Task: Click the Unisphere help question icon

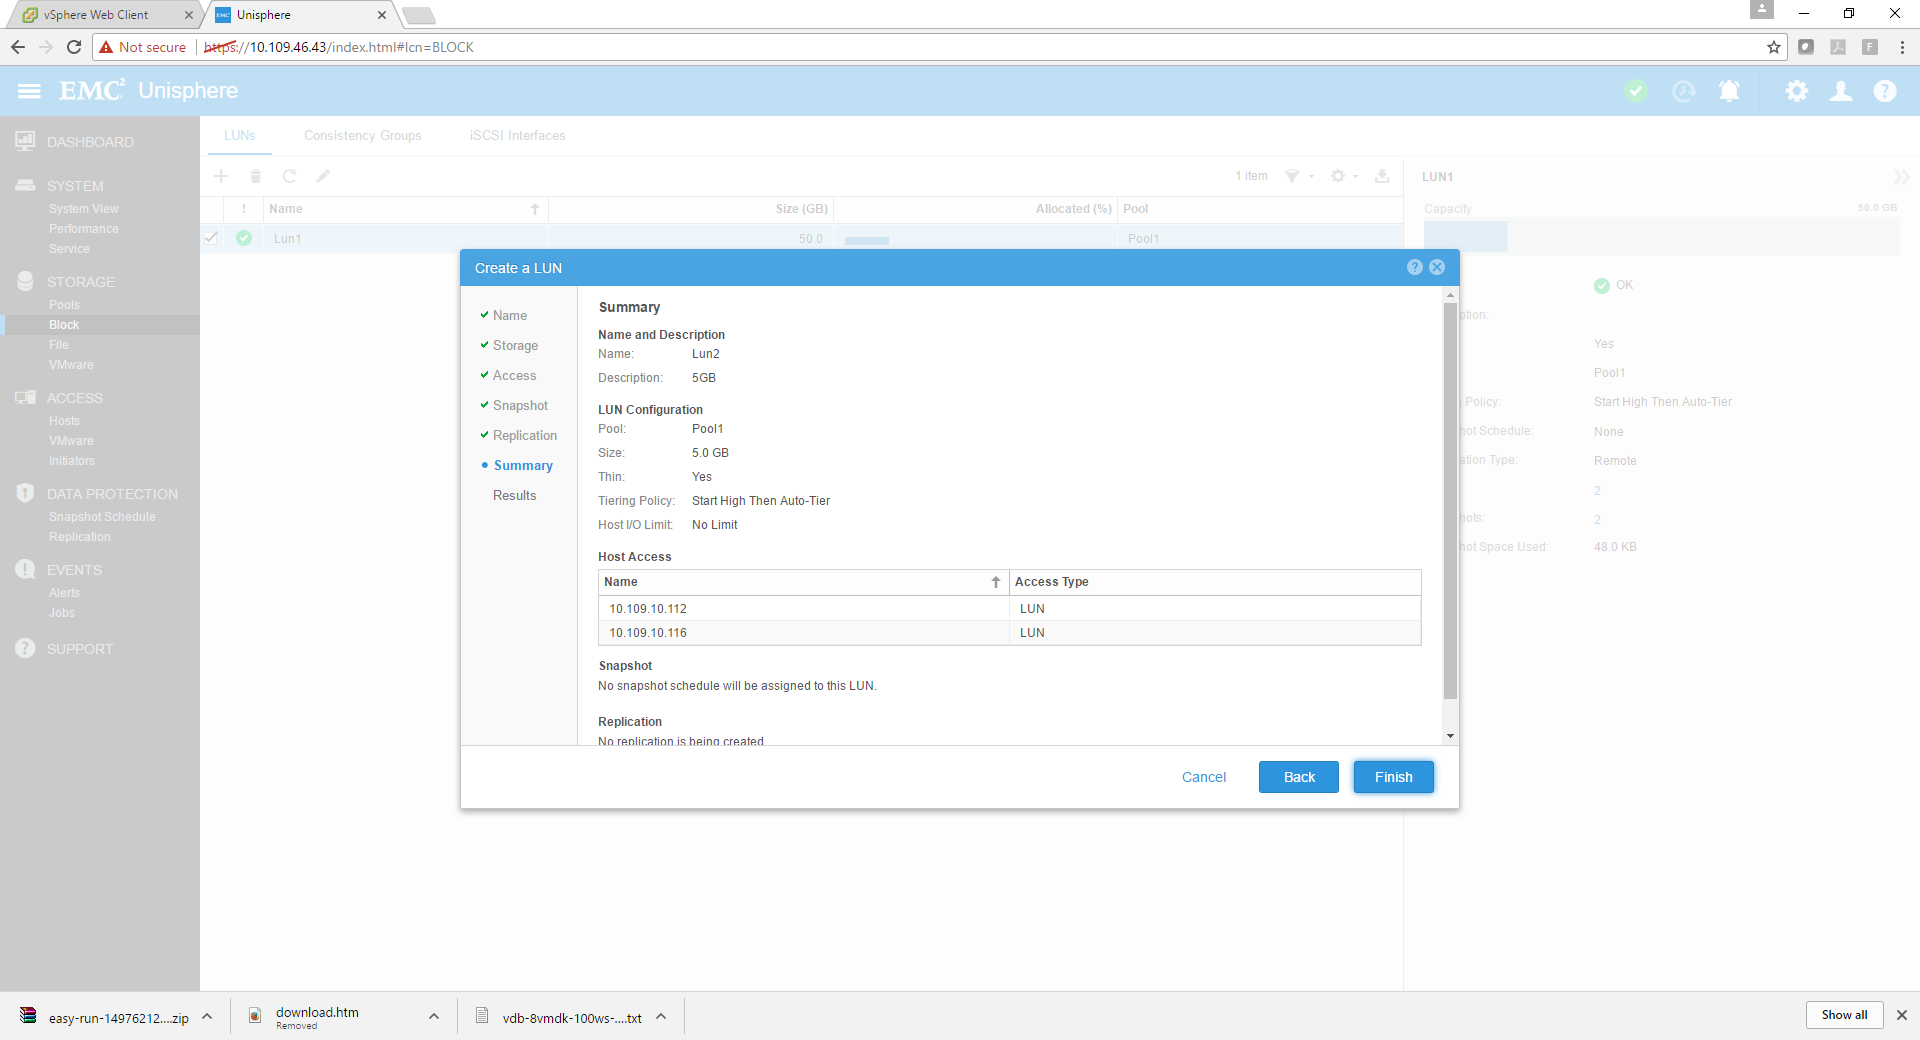Action: [1884, 91]
